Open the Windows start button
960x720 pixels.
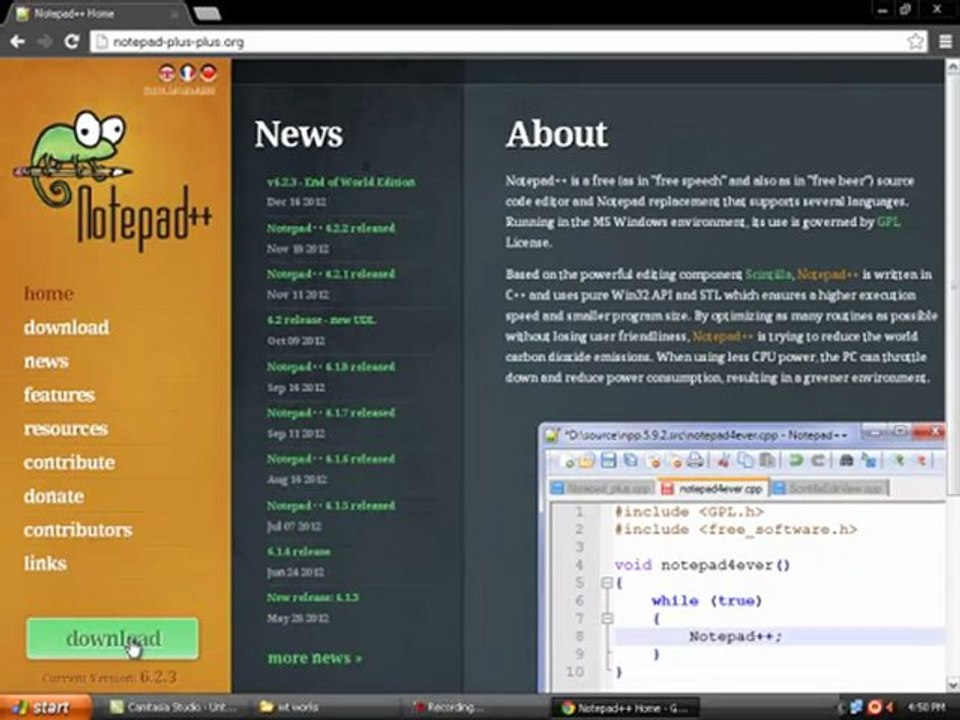(x=46, y=707)
